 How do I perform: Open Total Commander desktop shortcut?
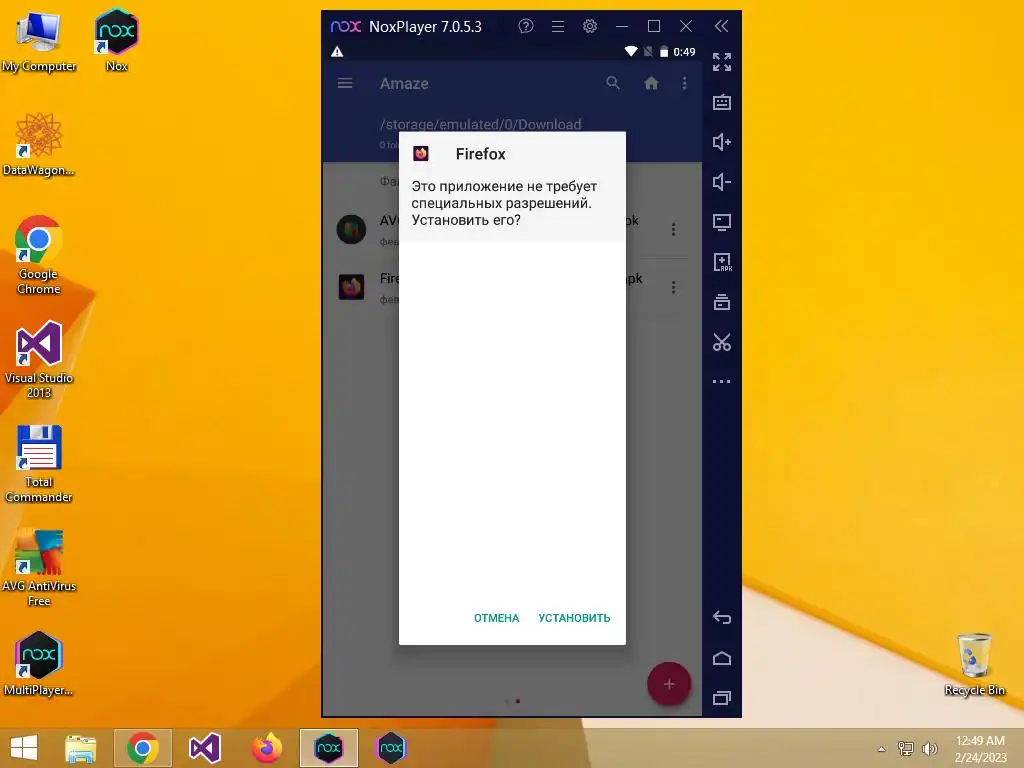pos(39,464)
